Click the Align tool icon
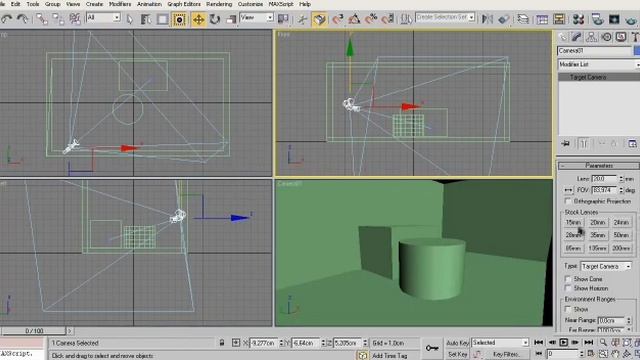The image size is (640, 360). (x=504, y=19)
